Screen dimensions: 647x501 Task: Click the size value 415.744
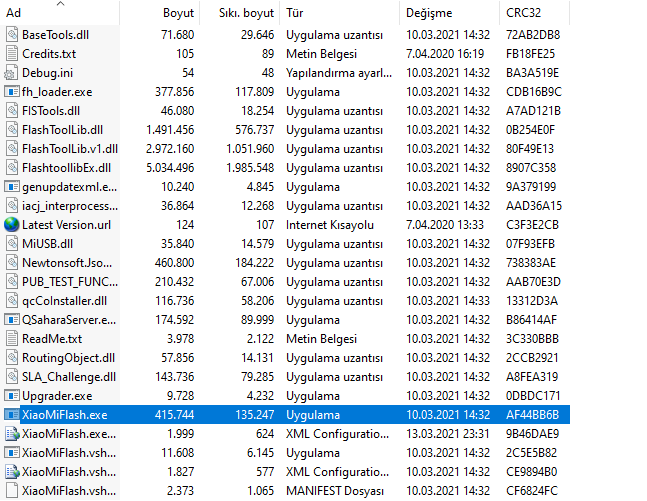[175, 415]
